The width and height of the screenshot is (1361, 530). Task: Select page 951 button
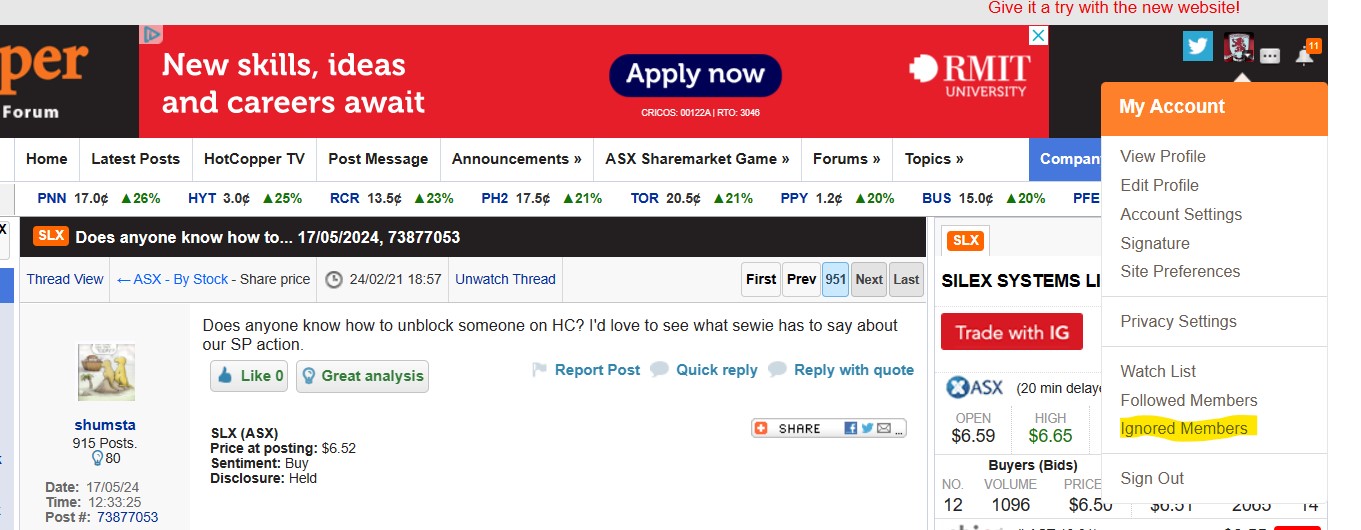[x=835, y=280]
